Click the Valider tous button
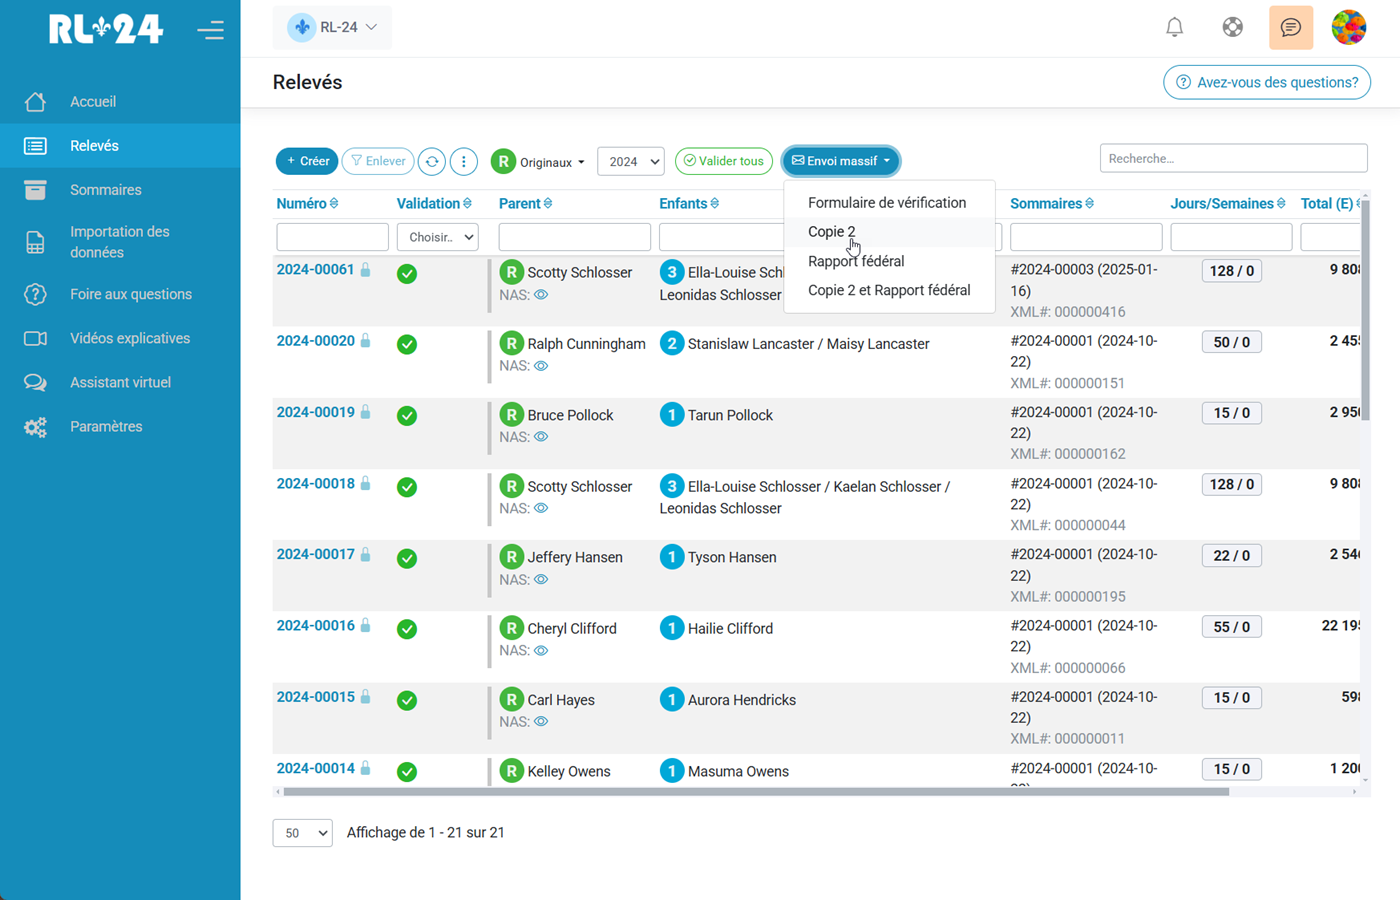 pyautogui.click(x=722, y=161)
